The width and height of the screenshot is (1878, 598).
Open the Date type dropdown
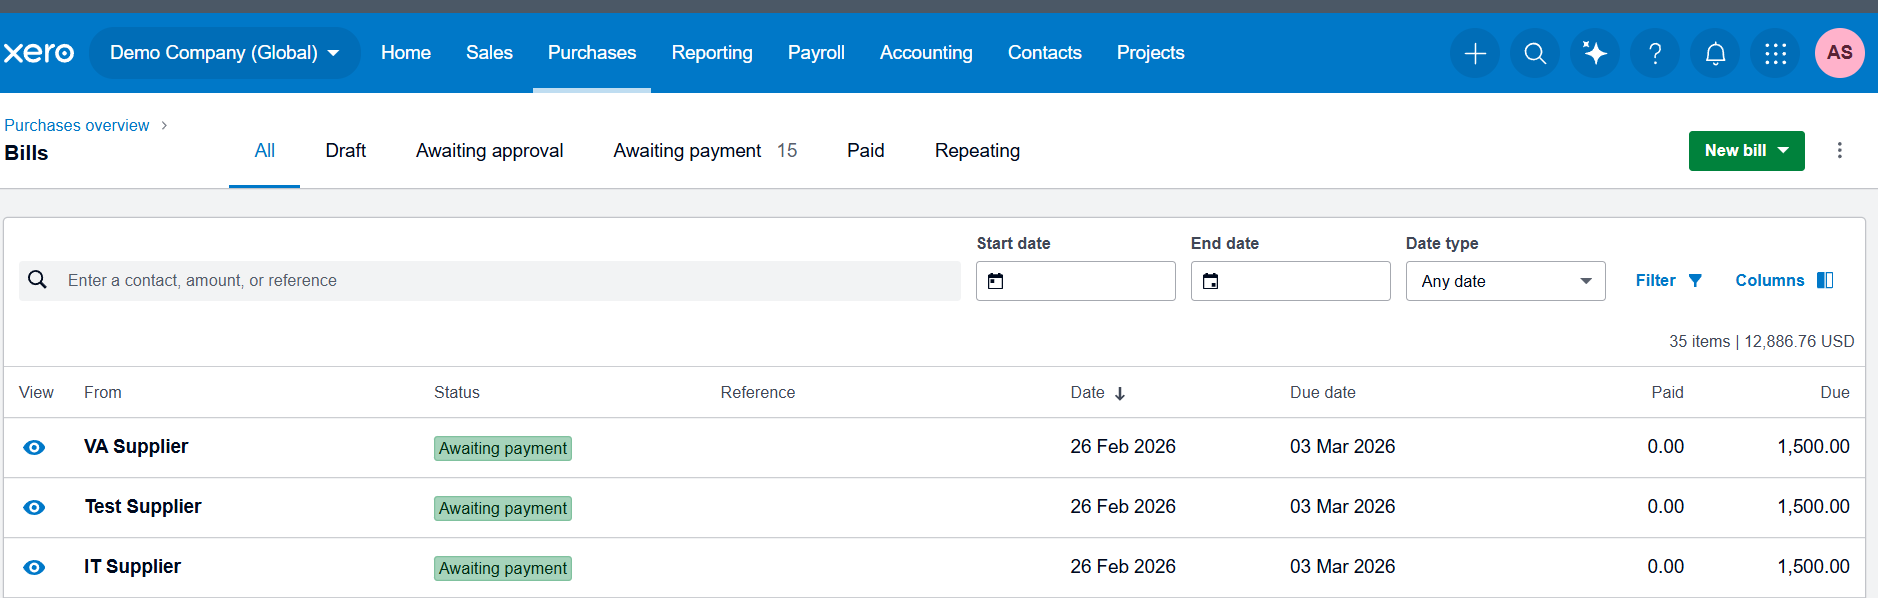1505,281
